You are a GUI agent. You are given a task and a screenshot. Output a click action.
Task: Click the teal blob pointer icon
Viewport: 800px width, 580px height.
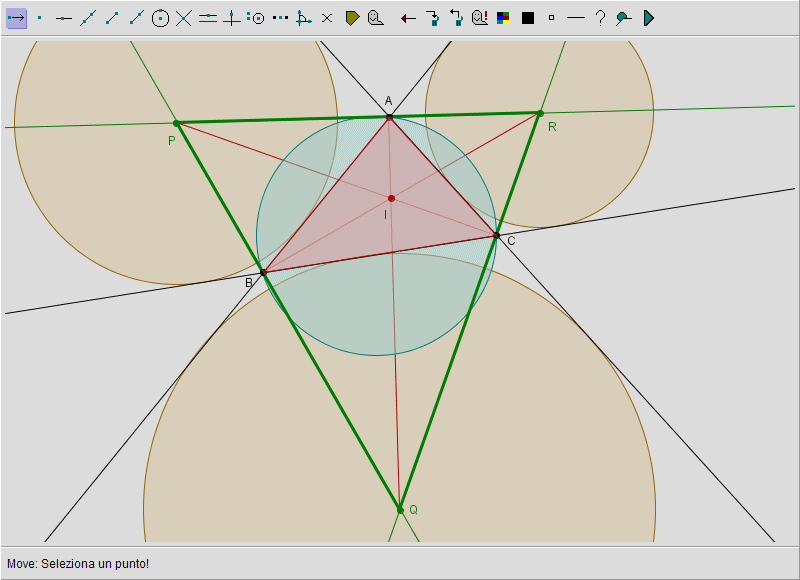623,18
